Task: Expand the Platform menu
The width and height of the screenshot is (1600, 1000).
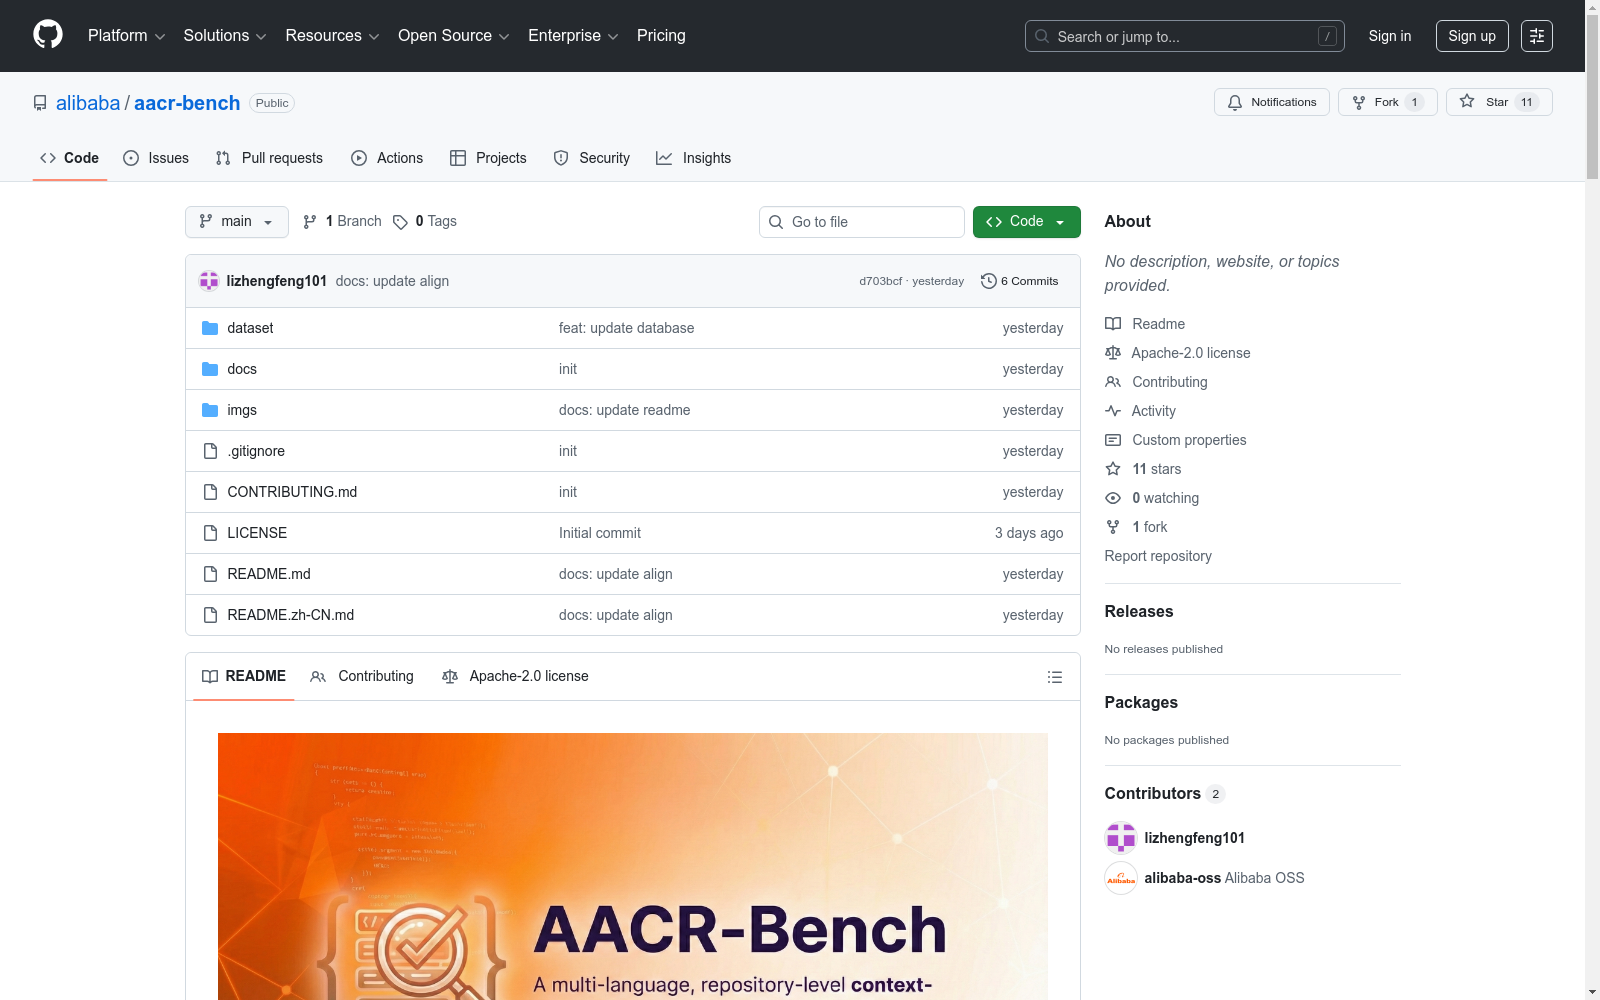Action: 126,36
